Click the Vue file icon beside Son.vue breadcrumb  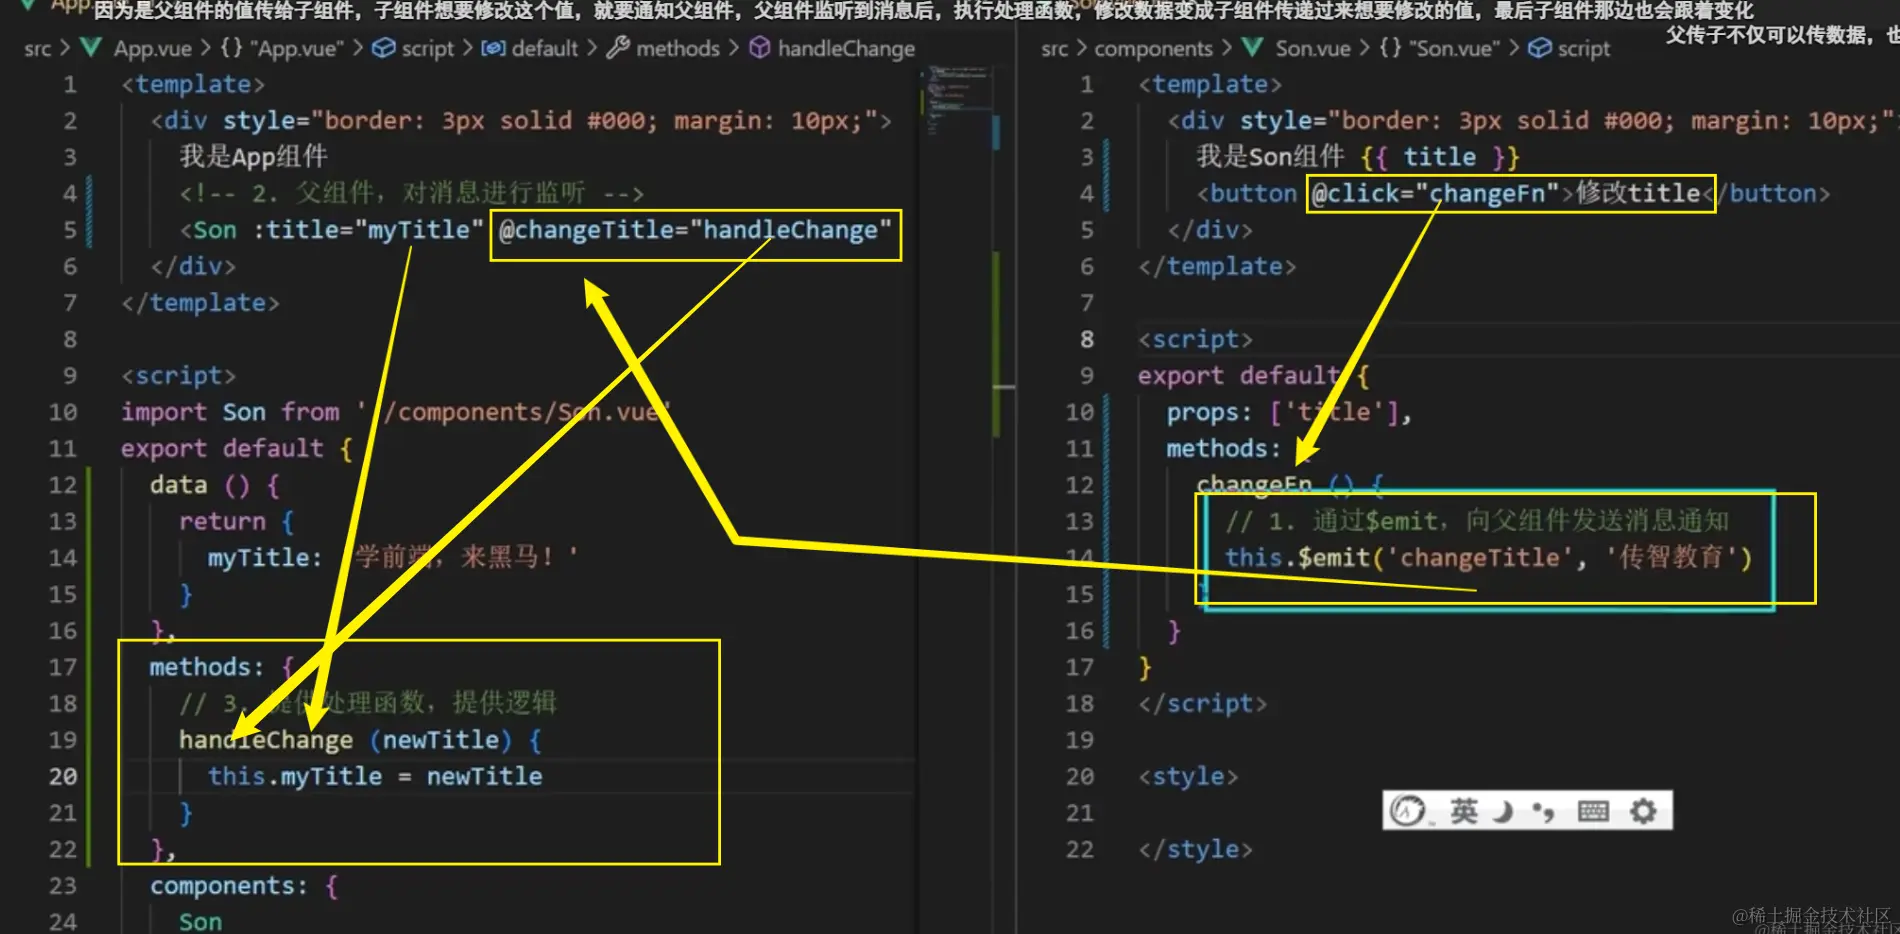(1252, 48)
